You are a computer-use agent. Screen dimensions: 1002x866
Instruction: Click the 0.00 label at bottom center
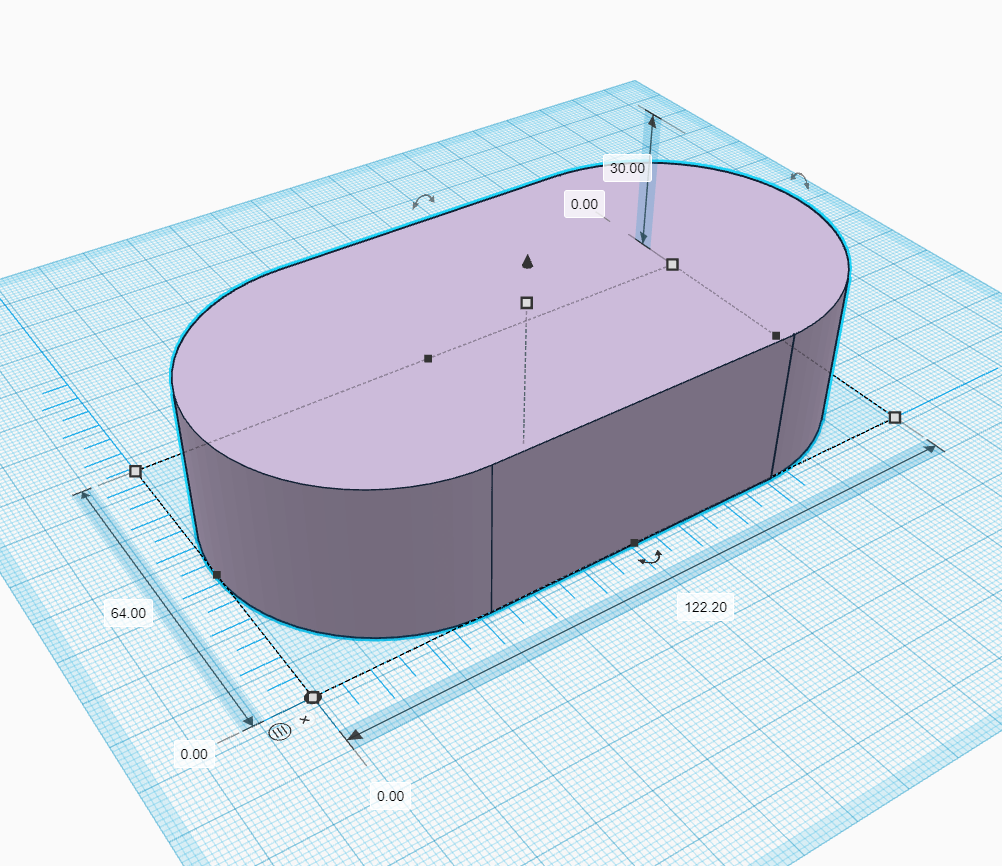click(x=390, y=797)
